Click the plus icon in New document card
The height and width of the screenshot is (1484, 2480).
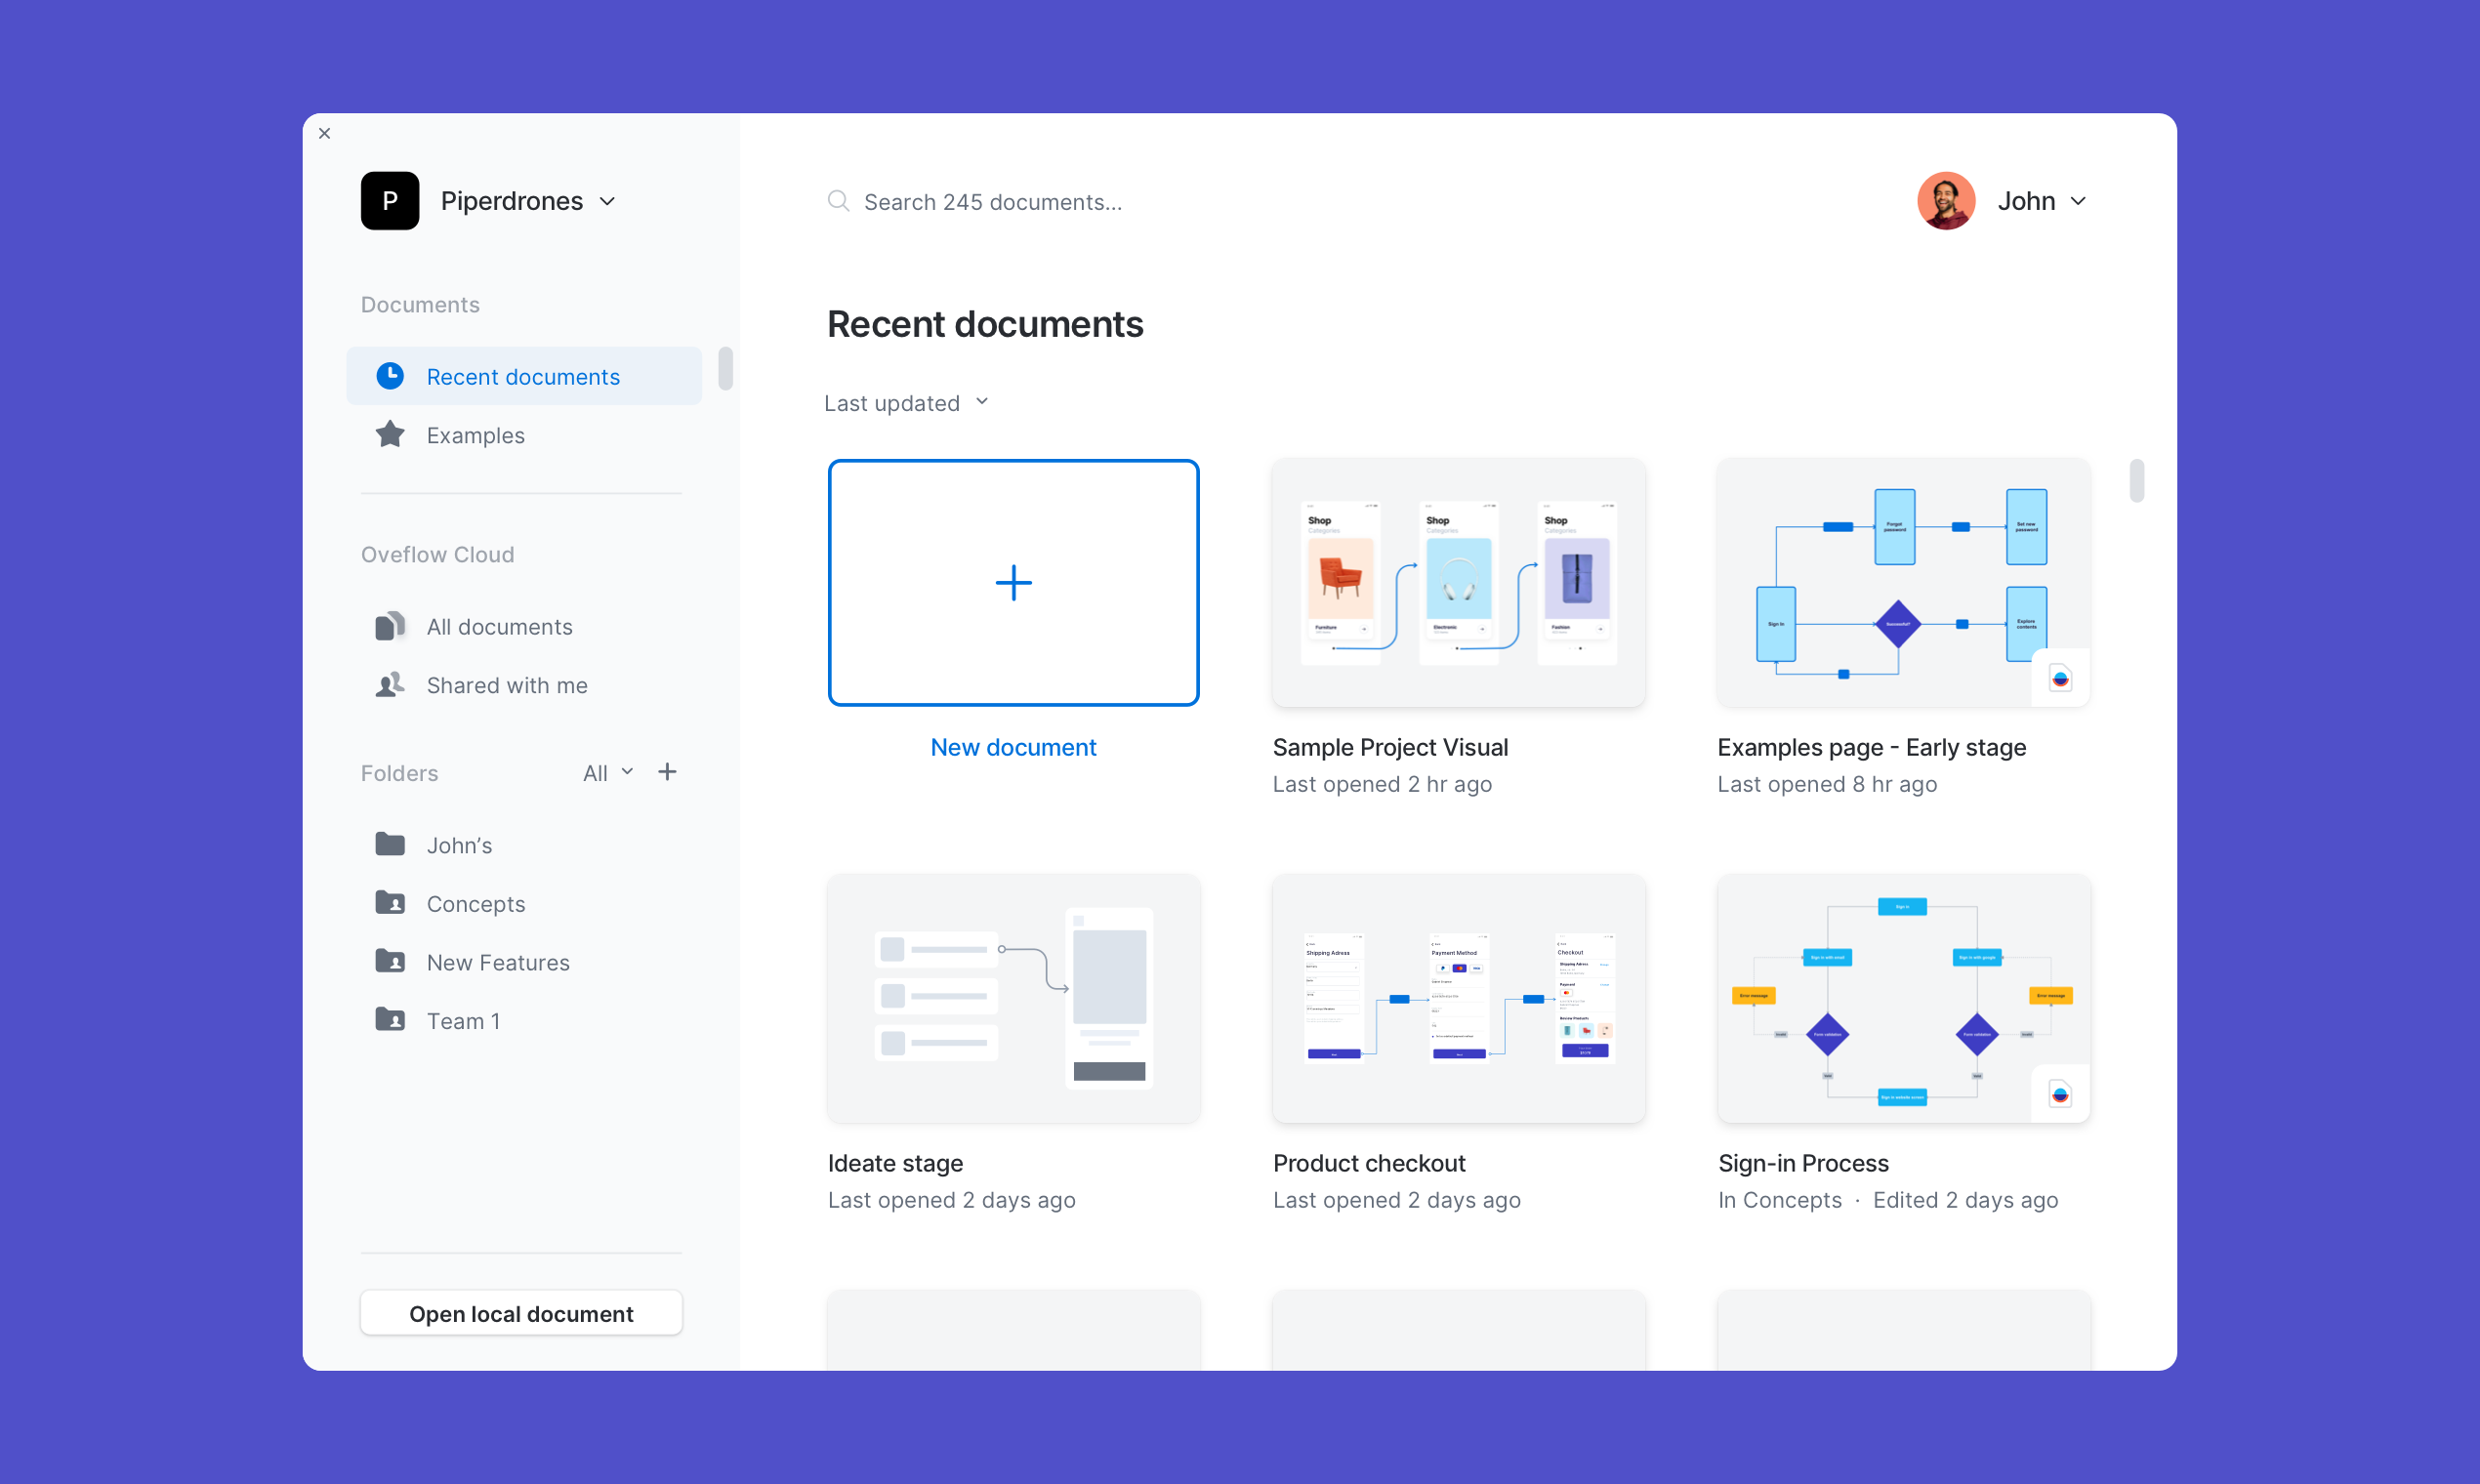tap(1013, 583)
